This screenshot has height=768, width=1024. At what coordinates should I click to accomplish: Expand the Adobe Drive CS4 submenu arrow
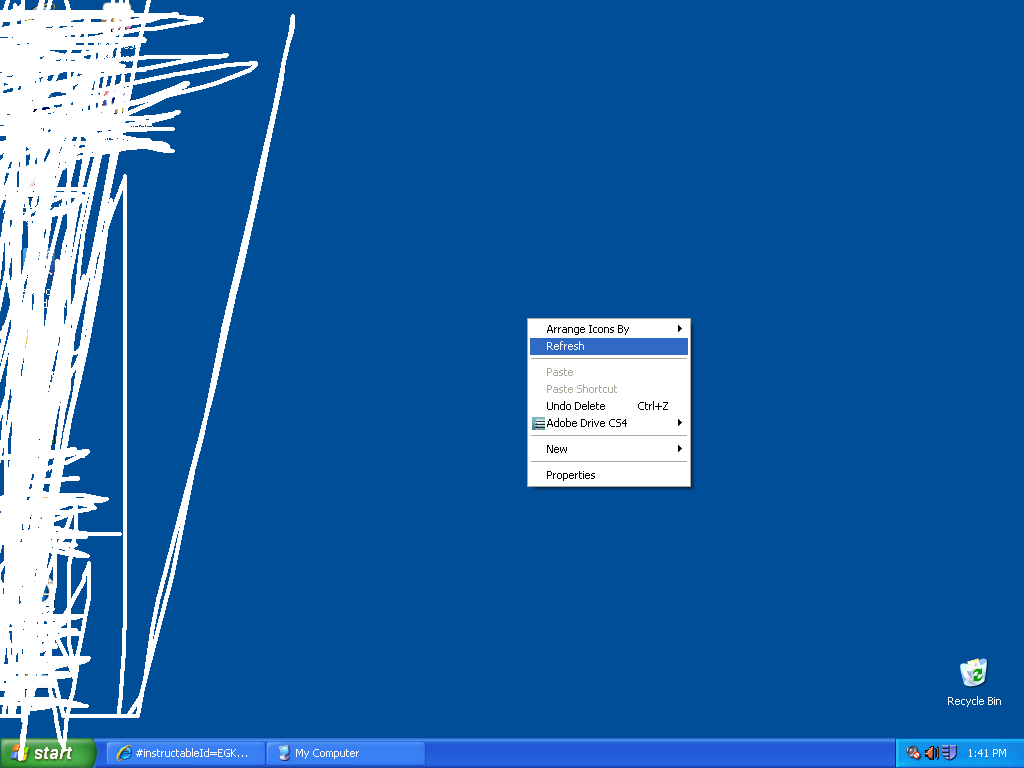pos(680,423)
